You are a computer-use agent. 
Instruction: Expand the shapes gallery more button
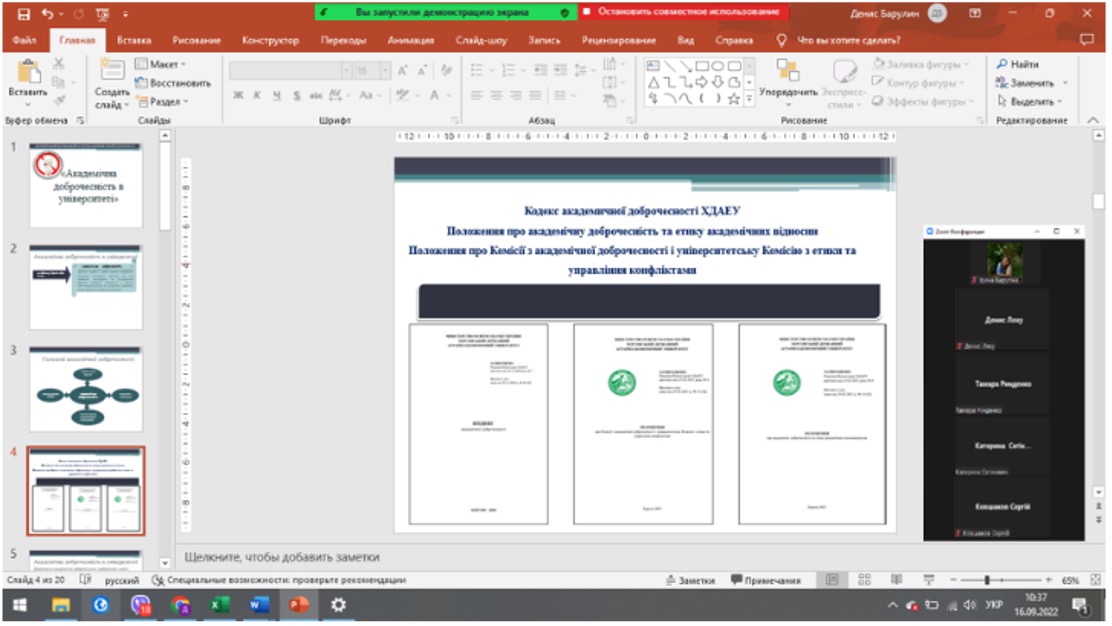(x=750, y=100)
